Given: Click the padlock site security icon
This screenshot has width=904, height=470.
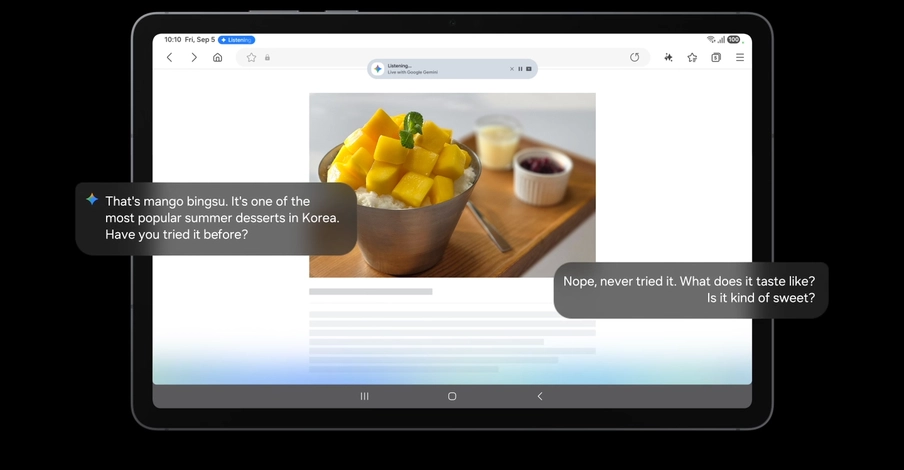Looking at the screenshot, I should point(267,58).
